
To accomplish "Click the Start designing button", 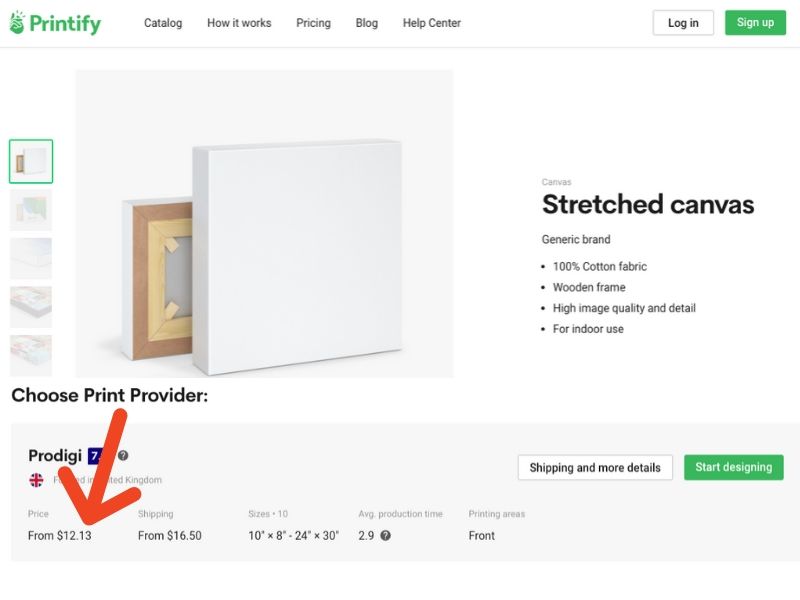I will pos(734,467).
